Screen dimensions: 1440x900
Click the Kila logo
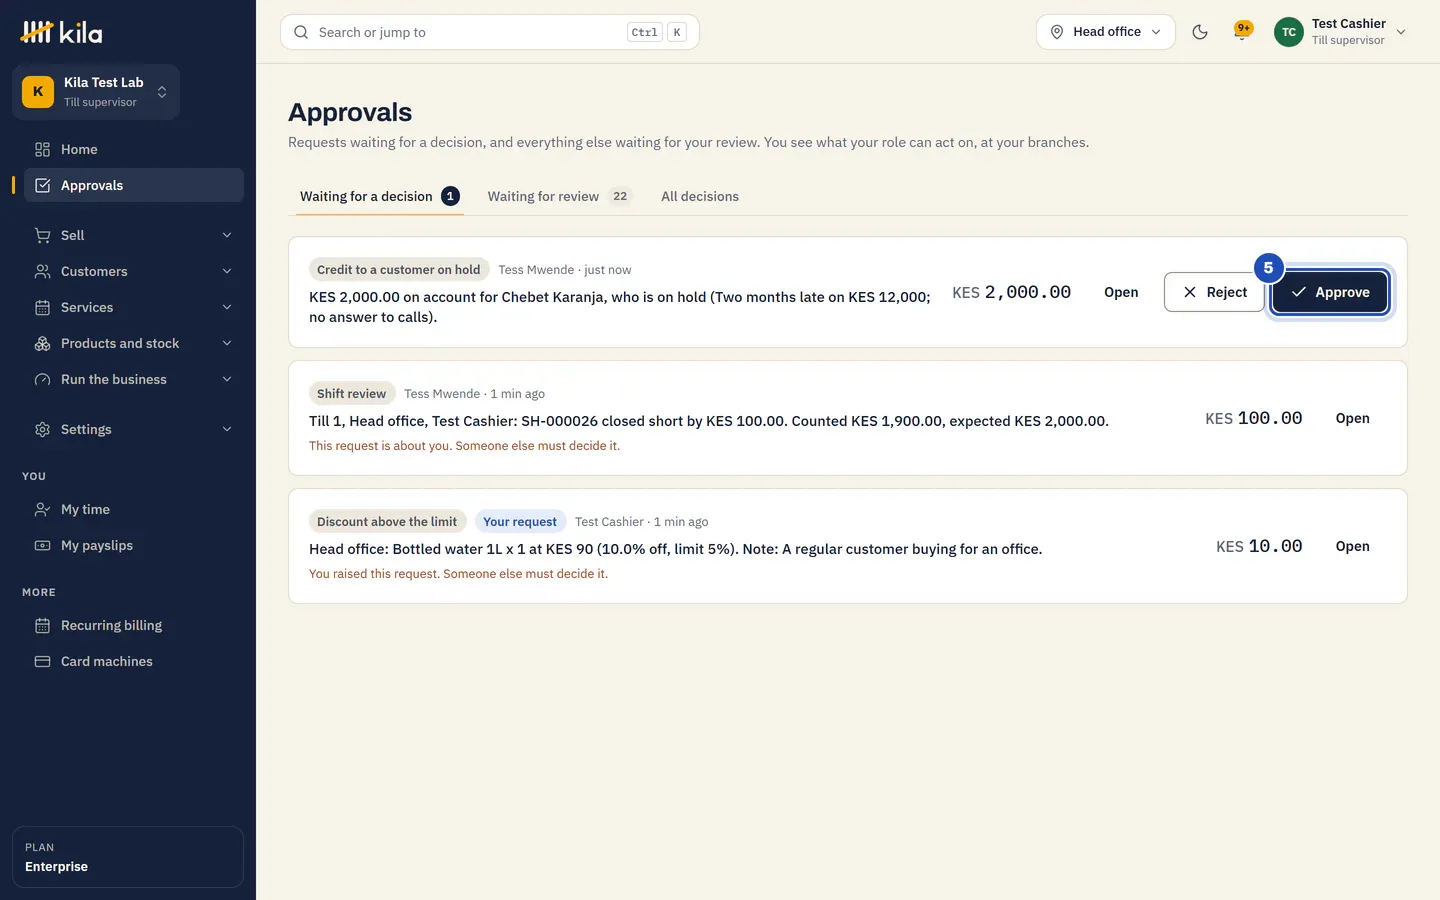pos(61,32)
